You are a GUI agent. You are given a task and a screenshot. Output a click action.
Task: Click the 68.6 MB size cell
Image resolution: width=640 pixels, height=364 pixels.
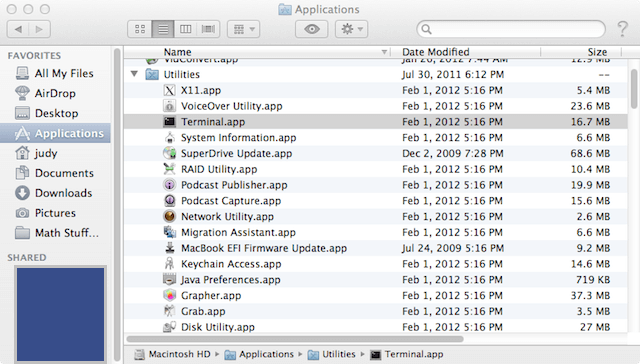click(590, 153)
